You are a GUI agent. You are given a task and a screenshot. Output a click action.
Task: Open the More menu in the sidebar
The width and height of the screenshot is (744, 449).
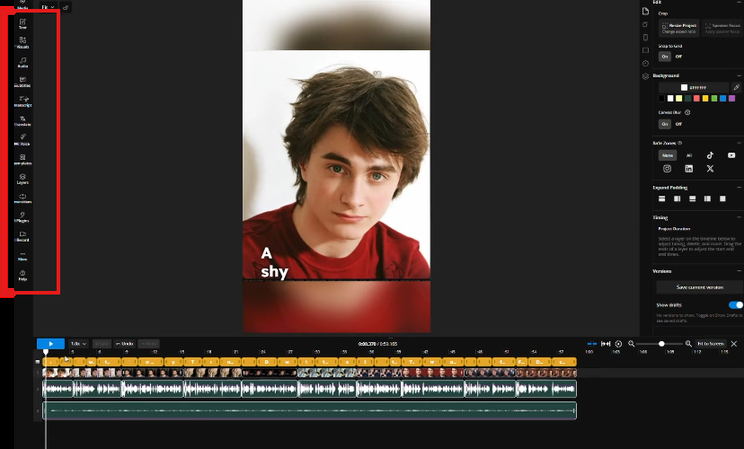click(x=22, y=256)
